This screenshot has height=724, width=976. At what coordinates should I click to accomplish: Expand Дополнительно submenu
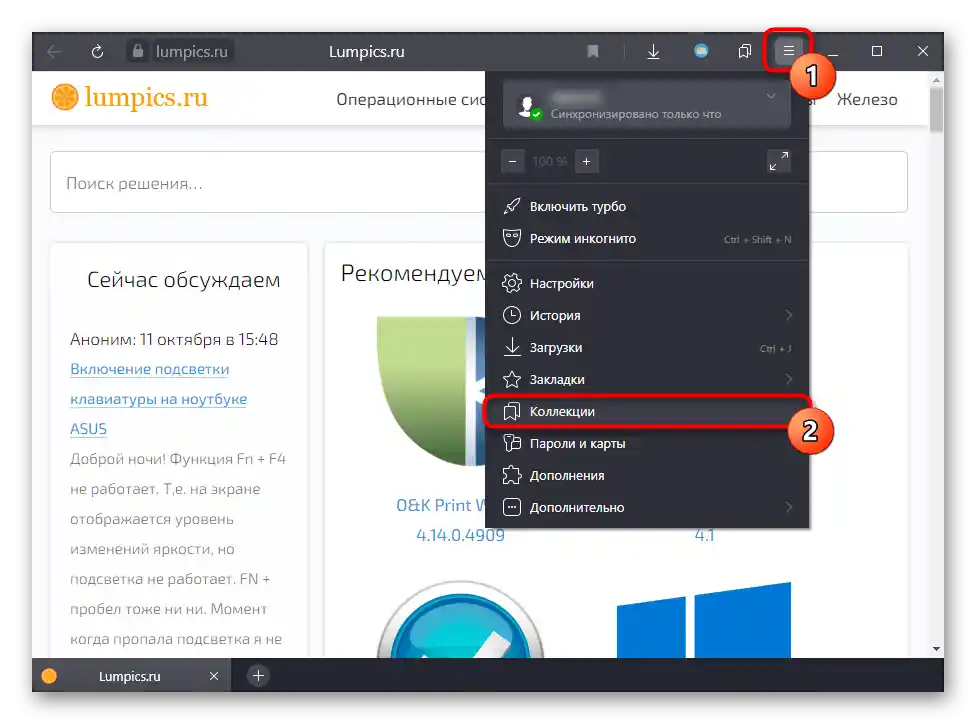647,507
